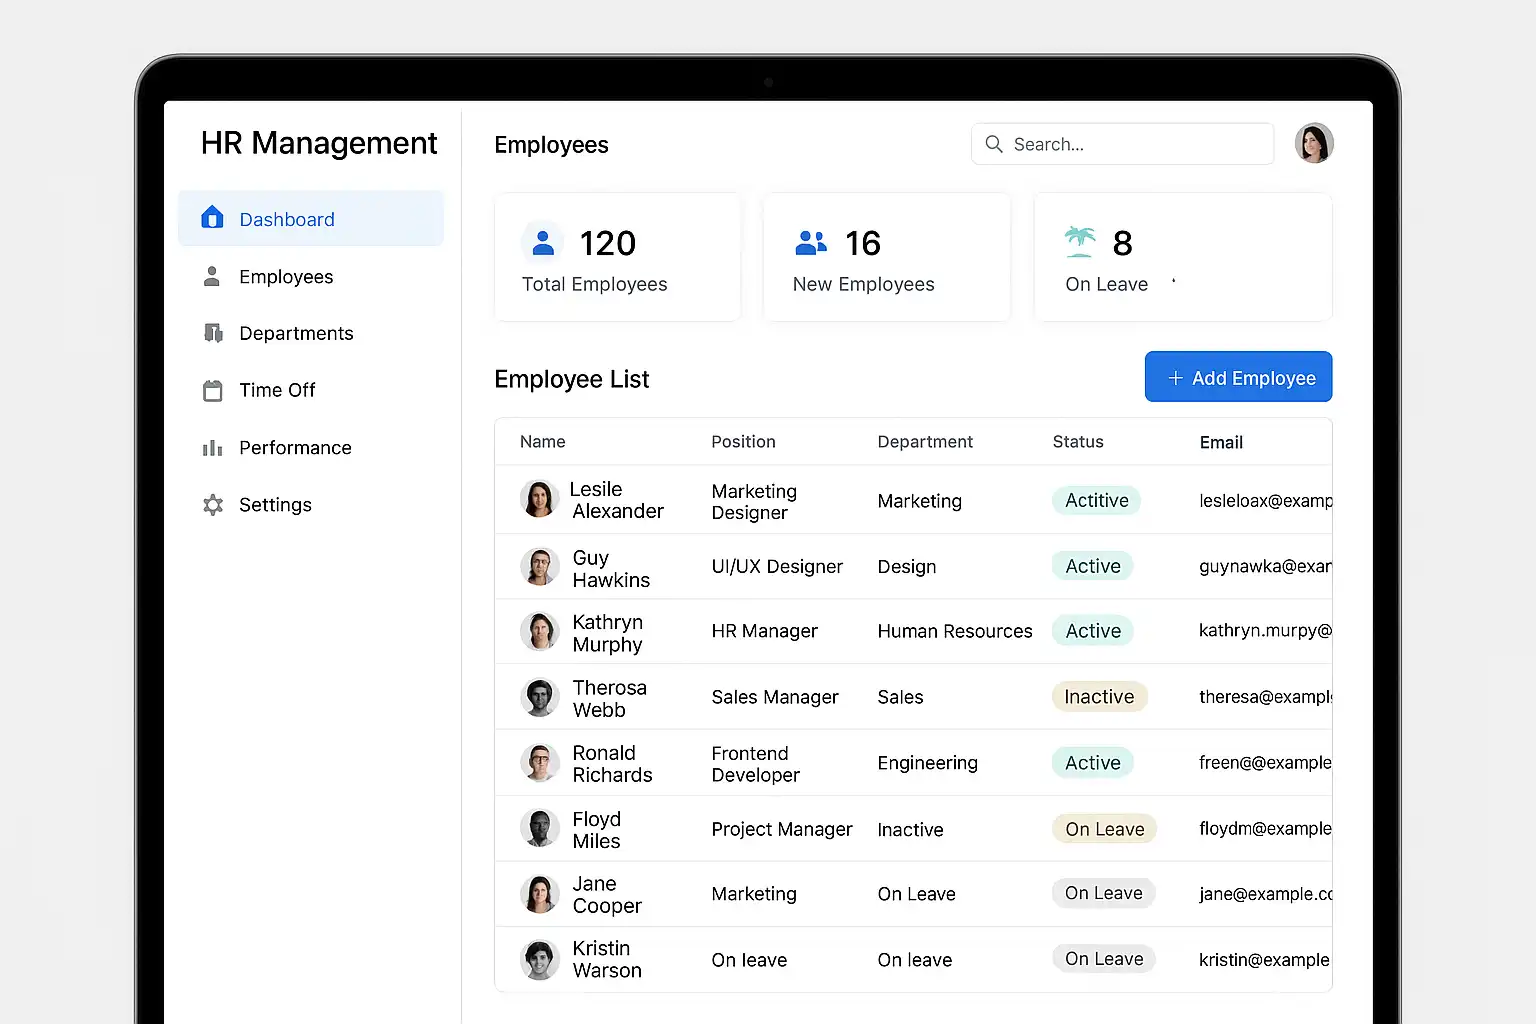The height and width of the screenshot is (1024, 1536).
Task: Sort by the Status column header
Action: click(1078, 442)
